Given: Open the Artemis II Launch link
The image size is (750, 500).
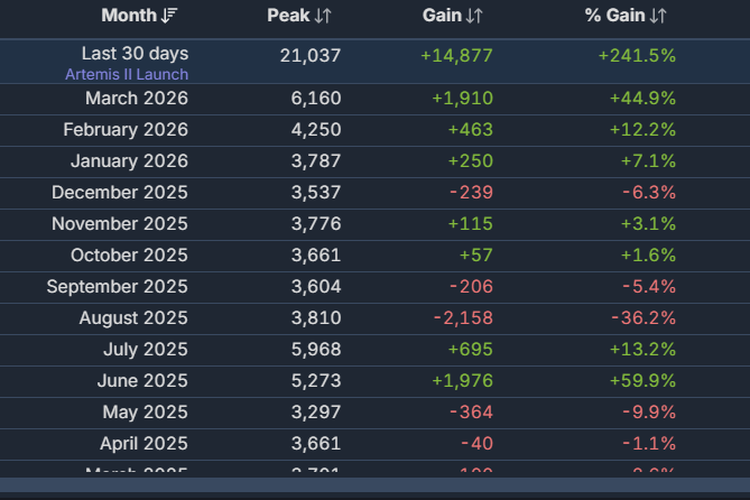Looking at the screenshot, I should point(127,75).
